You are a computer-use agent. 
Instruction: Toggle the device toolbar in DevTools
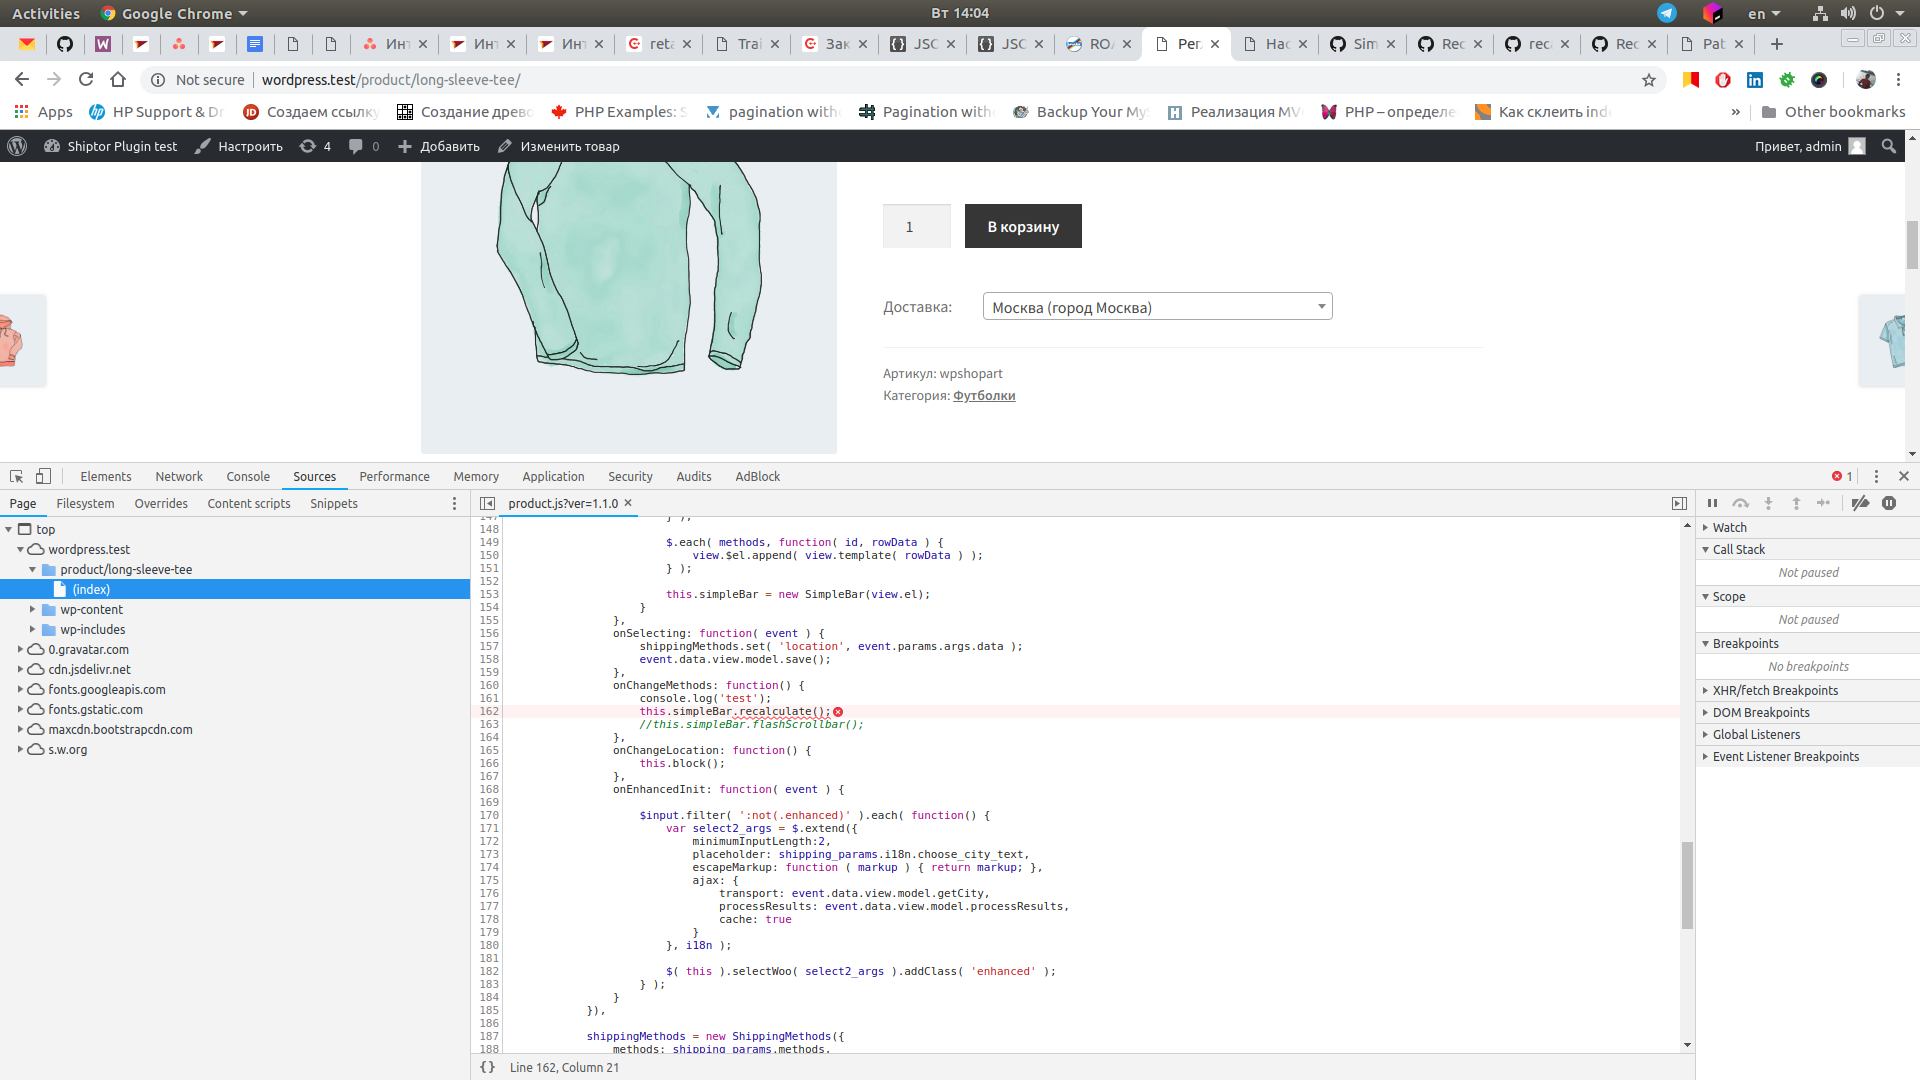point(43,476)
